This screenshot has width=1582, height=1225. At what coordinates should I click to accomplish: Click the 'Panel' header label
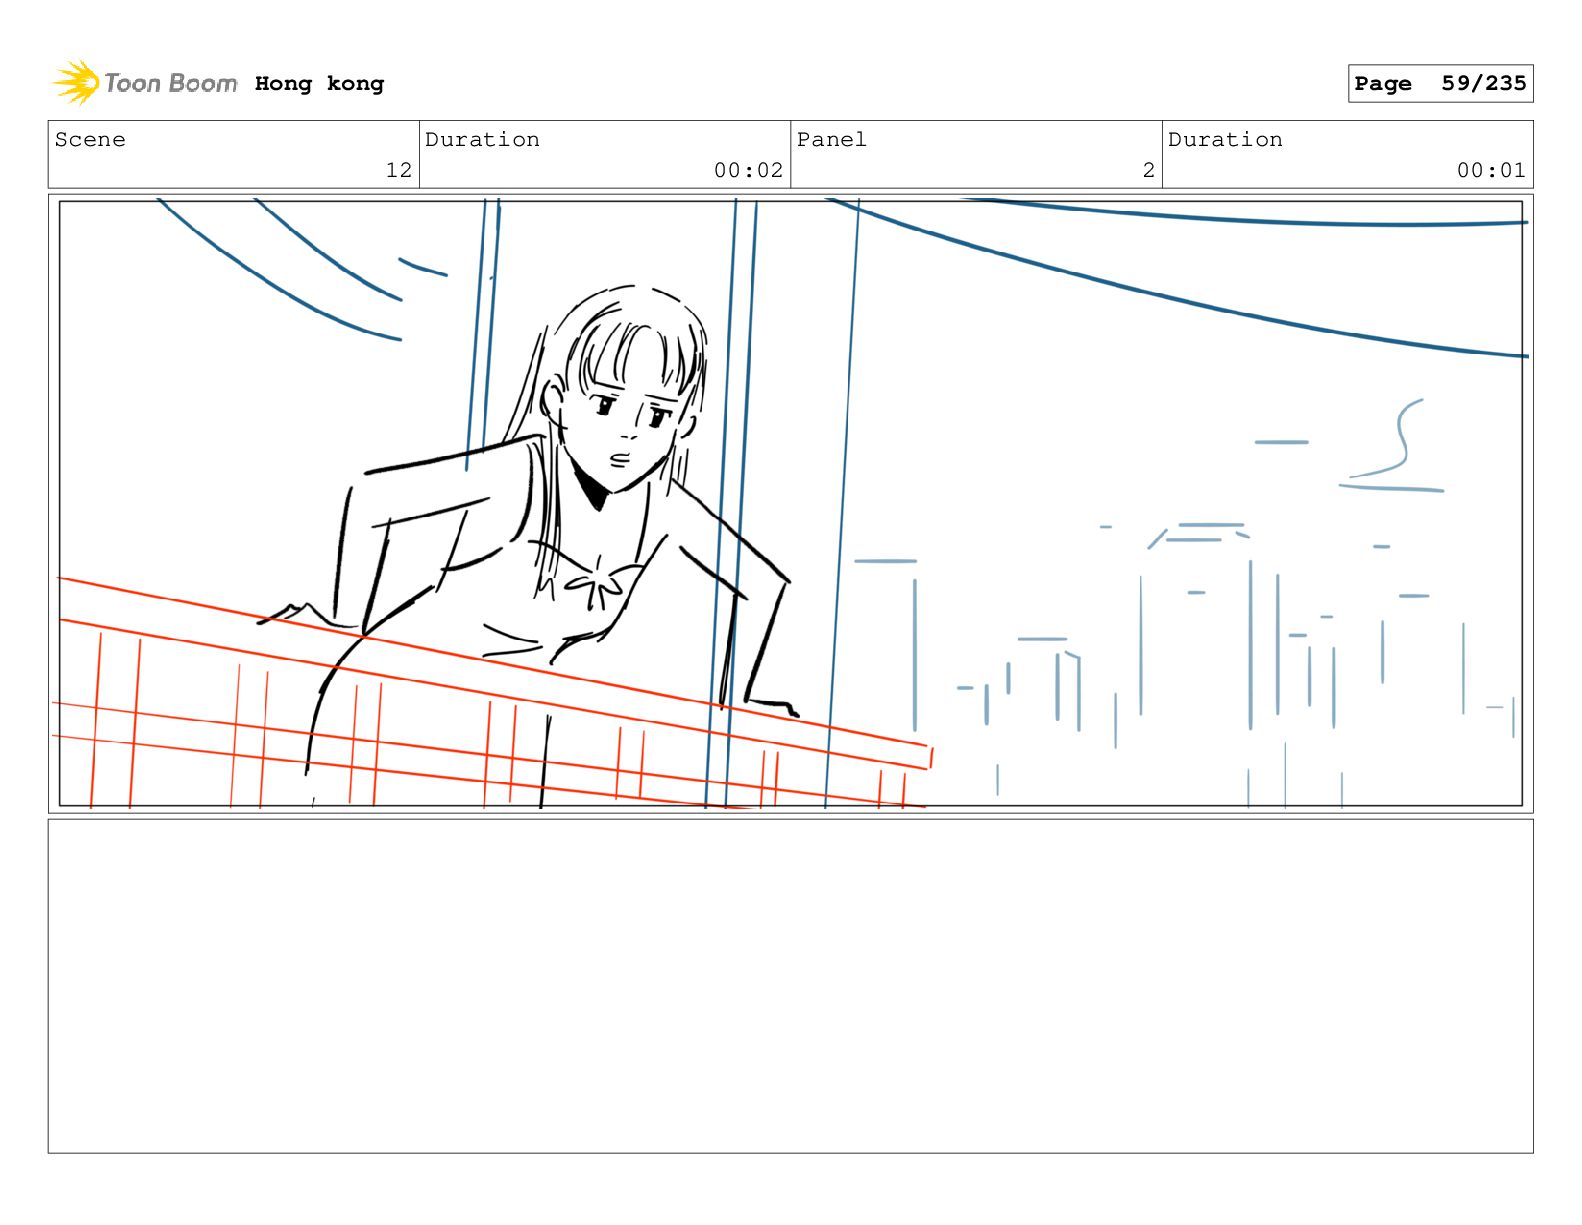(x=831, y=140)
